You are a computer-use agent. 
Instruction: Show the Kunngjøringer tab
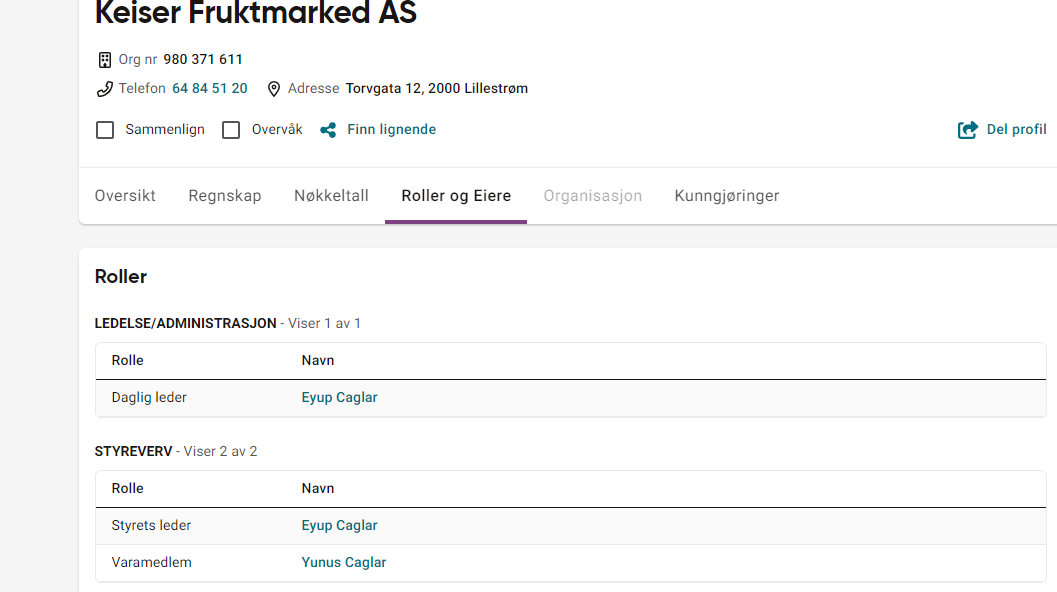tap(727, 196)
